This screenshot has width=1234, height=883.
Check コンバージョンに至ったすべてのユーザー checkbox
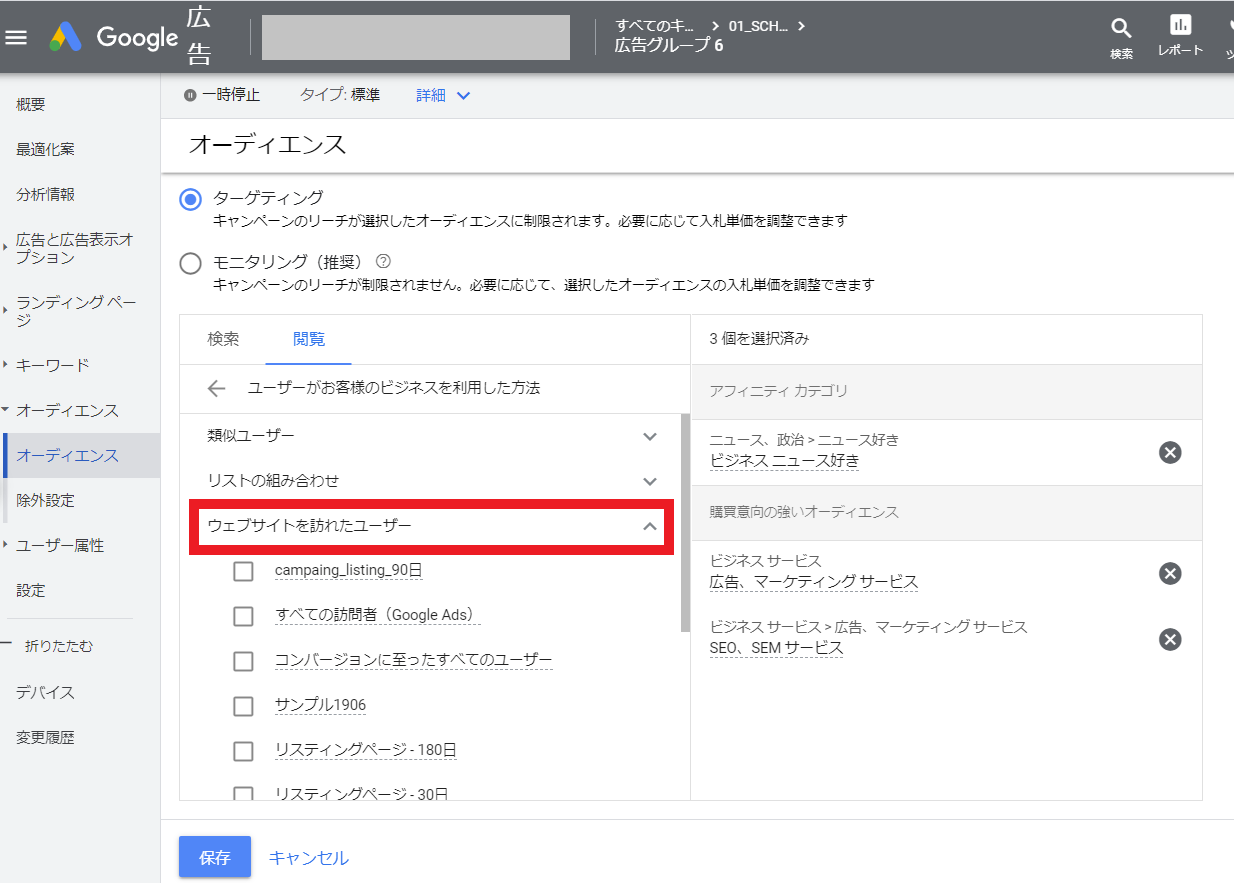(243, 661)
